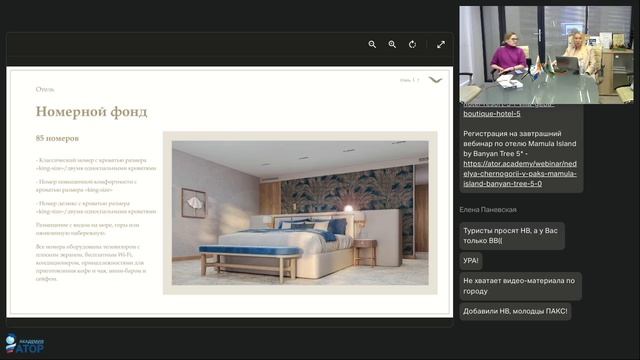Click the slide heading 'Номерной фонд'
The image size is (640, 360).
[91, 112]
